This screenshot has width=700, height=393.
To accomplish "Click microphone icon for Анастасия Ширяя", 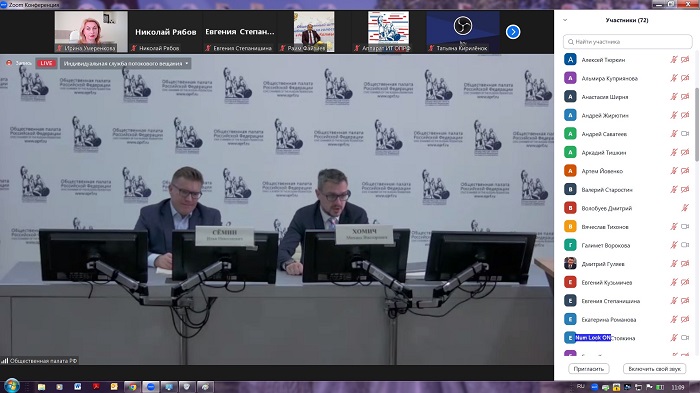I will (x=674, y=96).
